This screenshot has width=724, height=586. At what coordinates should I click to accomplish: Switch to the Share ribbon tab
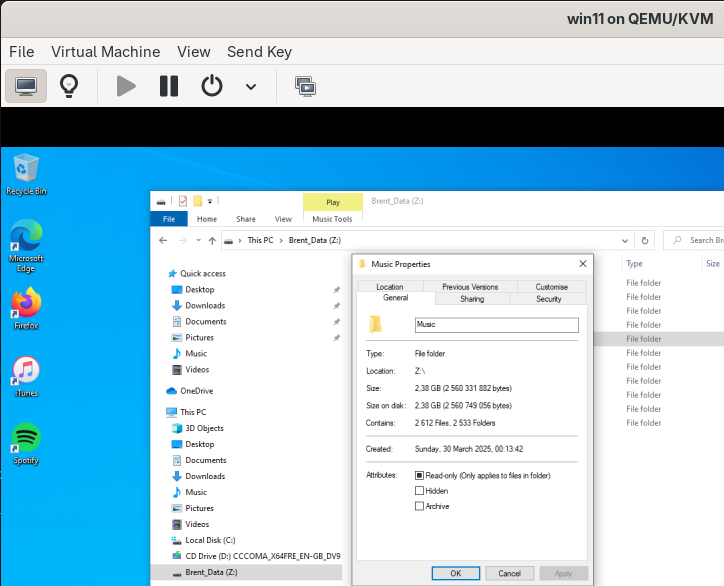(246, 219)
